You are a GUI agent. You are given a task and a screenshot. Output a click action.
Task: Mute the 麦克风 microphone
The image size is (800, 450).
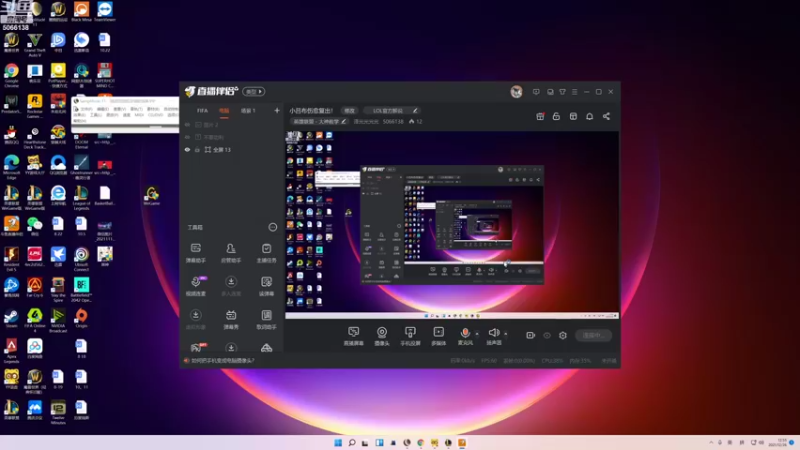click(x=465, y=336)
